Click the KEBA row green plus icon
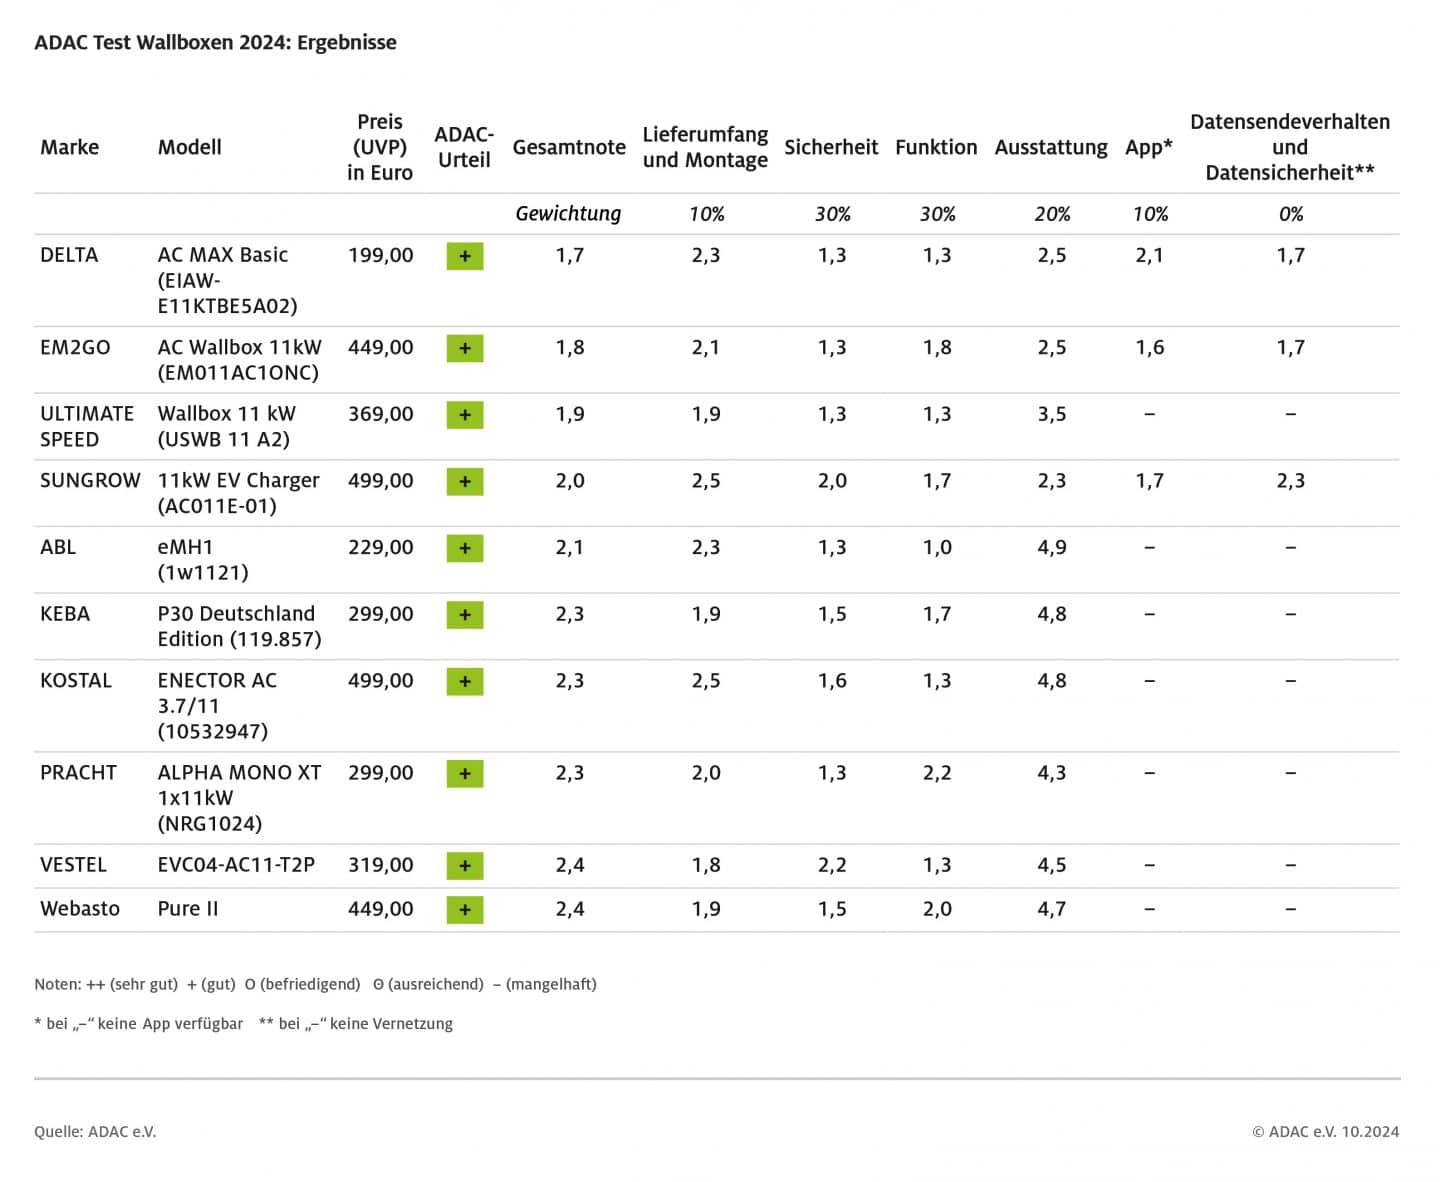 pyautogui.click(x=464, y=615)
